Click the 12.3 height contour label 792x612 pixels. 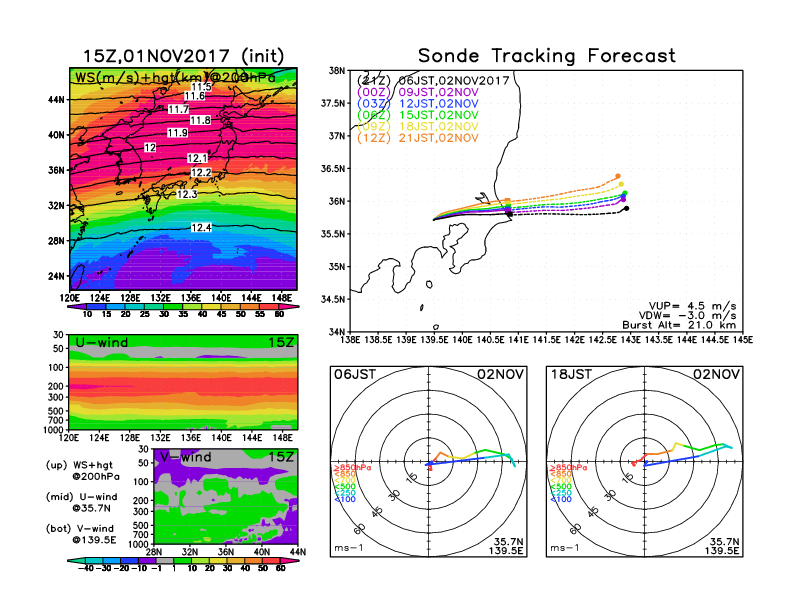[x=187, y=194]
